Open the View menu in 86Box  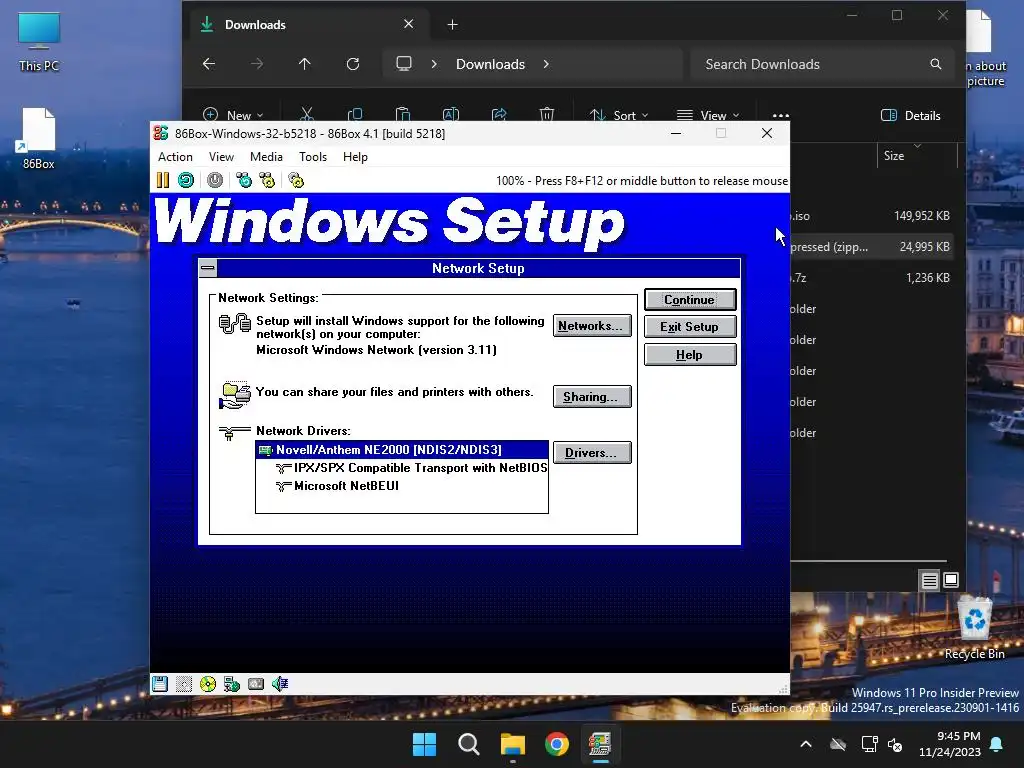click(x=221, y=157)
